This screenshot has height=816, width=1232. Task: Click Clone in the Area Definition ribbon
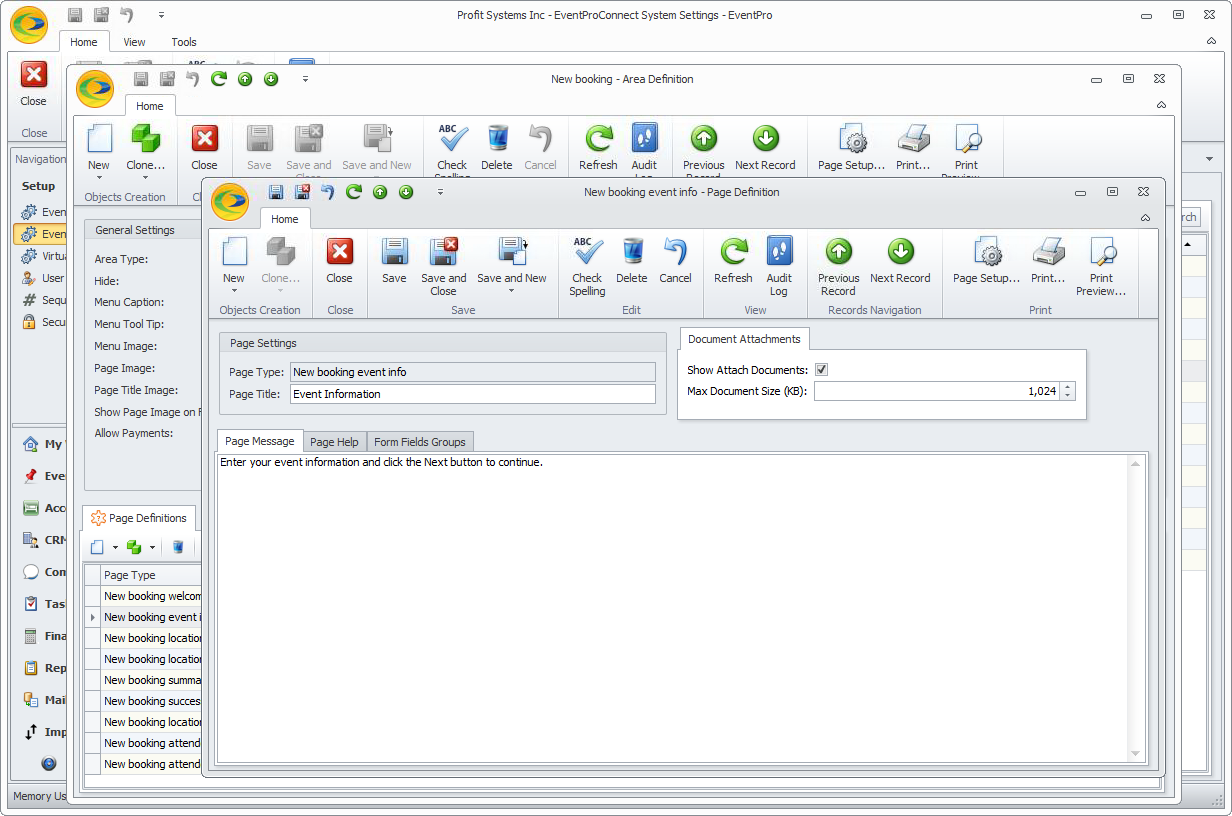[x=146, y=152]
